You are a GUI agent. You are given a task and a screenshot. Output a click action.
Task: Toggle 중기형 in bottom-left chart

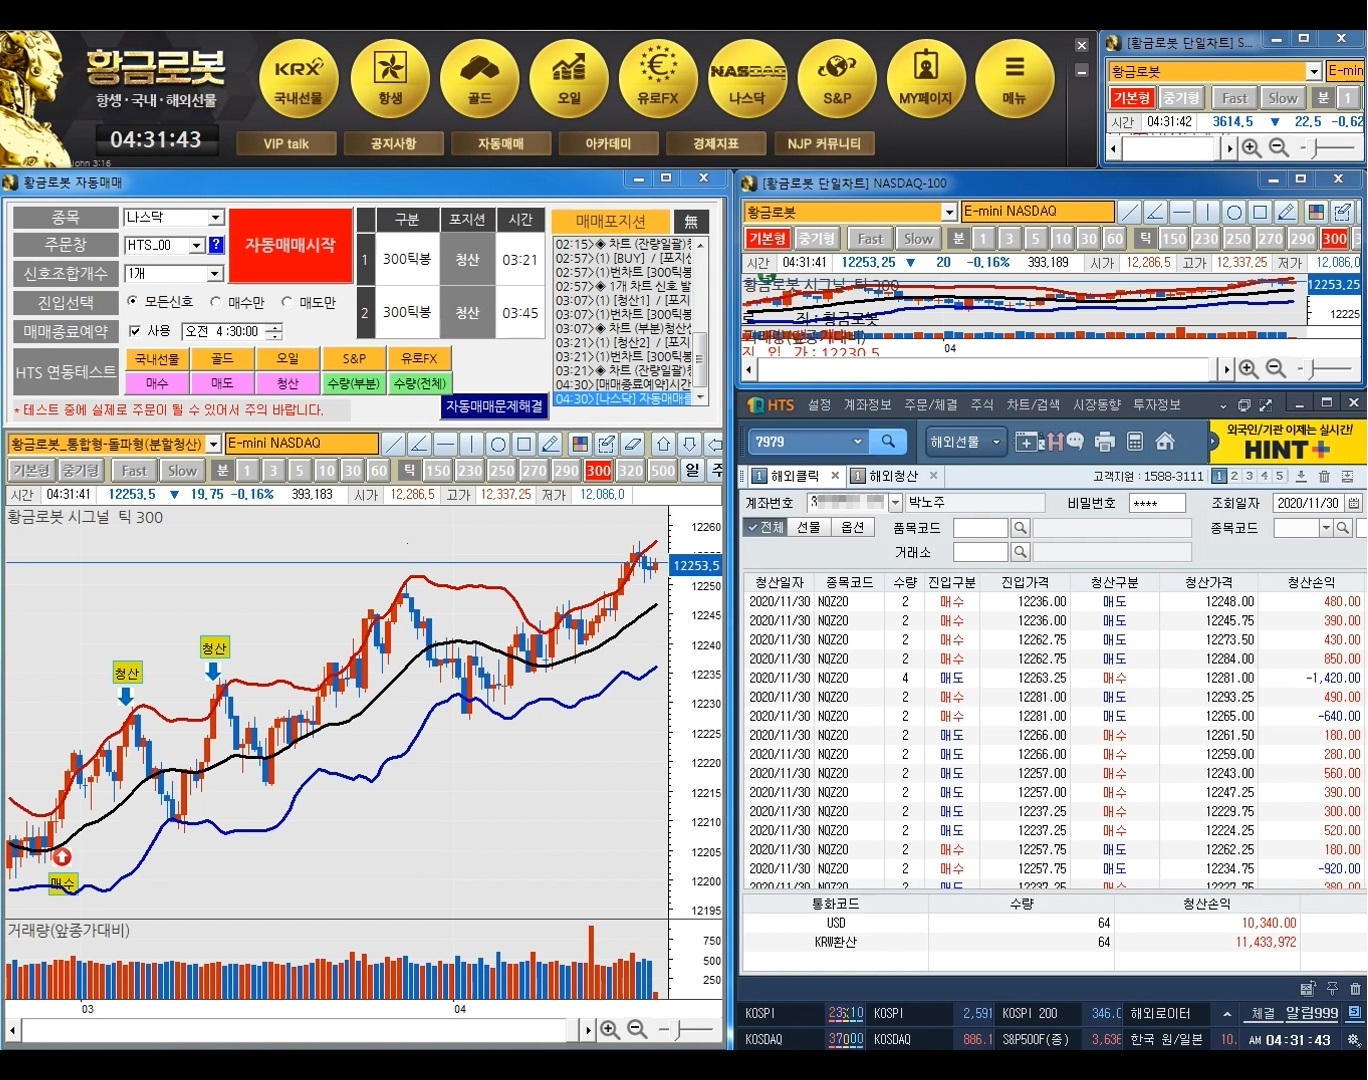(80, 470)
